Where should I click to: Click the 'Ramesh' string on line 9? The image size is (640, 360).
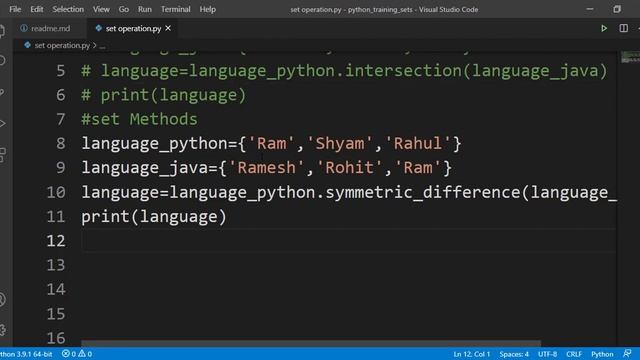click(x=266, y=168)
